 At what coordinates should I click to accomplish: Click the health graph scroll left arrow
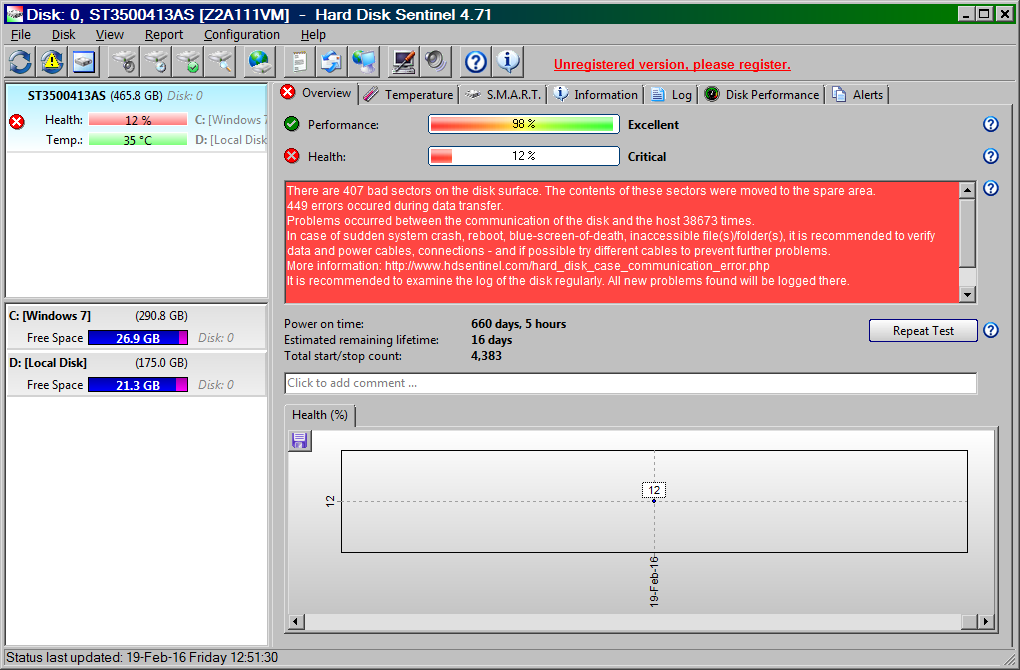coord(296,622)
